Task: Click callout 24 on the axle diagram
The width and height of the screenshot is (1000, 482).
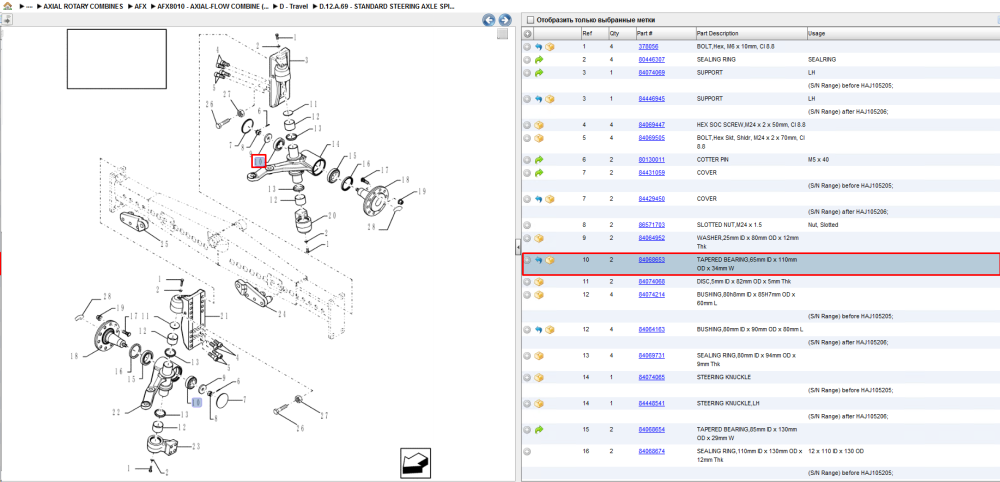Action: [283, 313]
